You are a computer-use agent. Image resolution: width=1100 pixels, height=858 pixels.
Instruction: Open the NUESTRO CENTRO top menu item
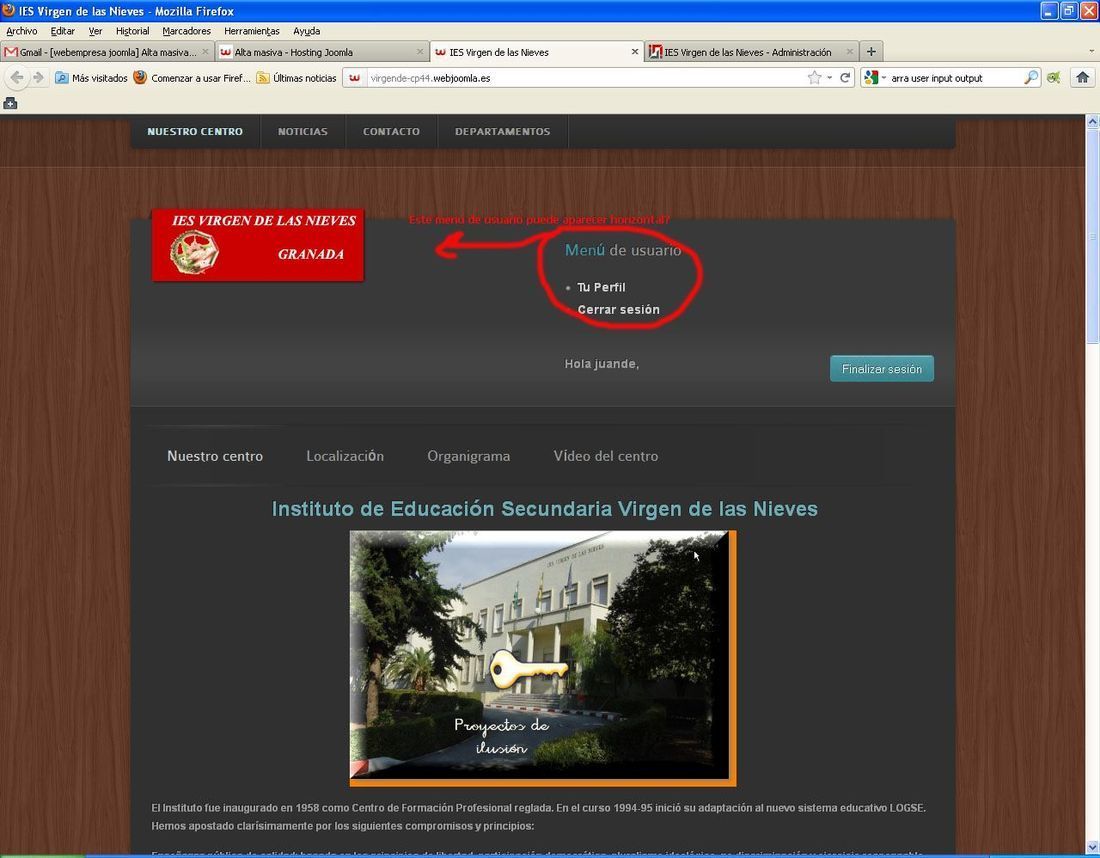tap(195, 131)
